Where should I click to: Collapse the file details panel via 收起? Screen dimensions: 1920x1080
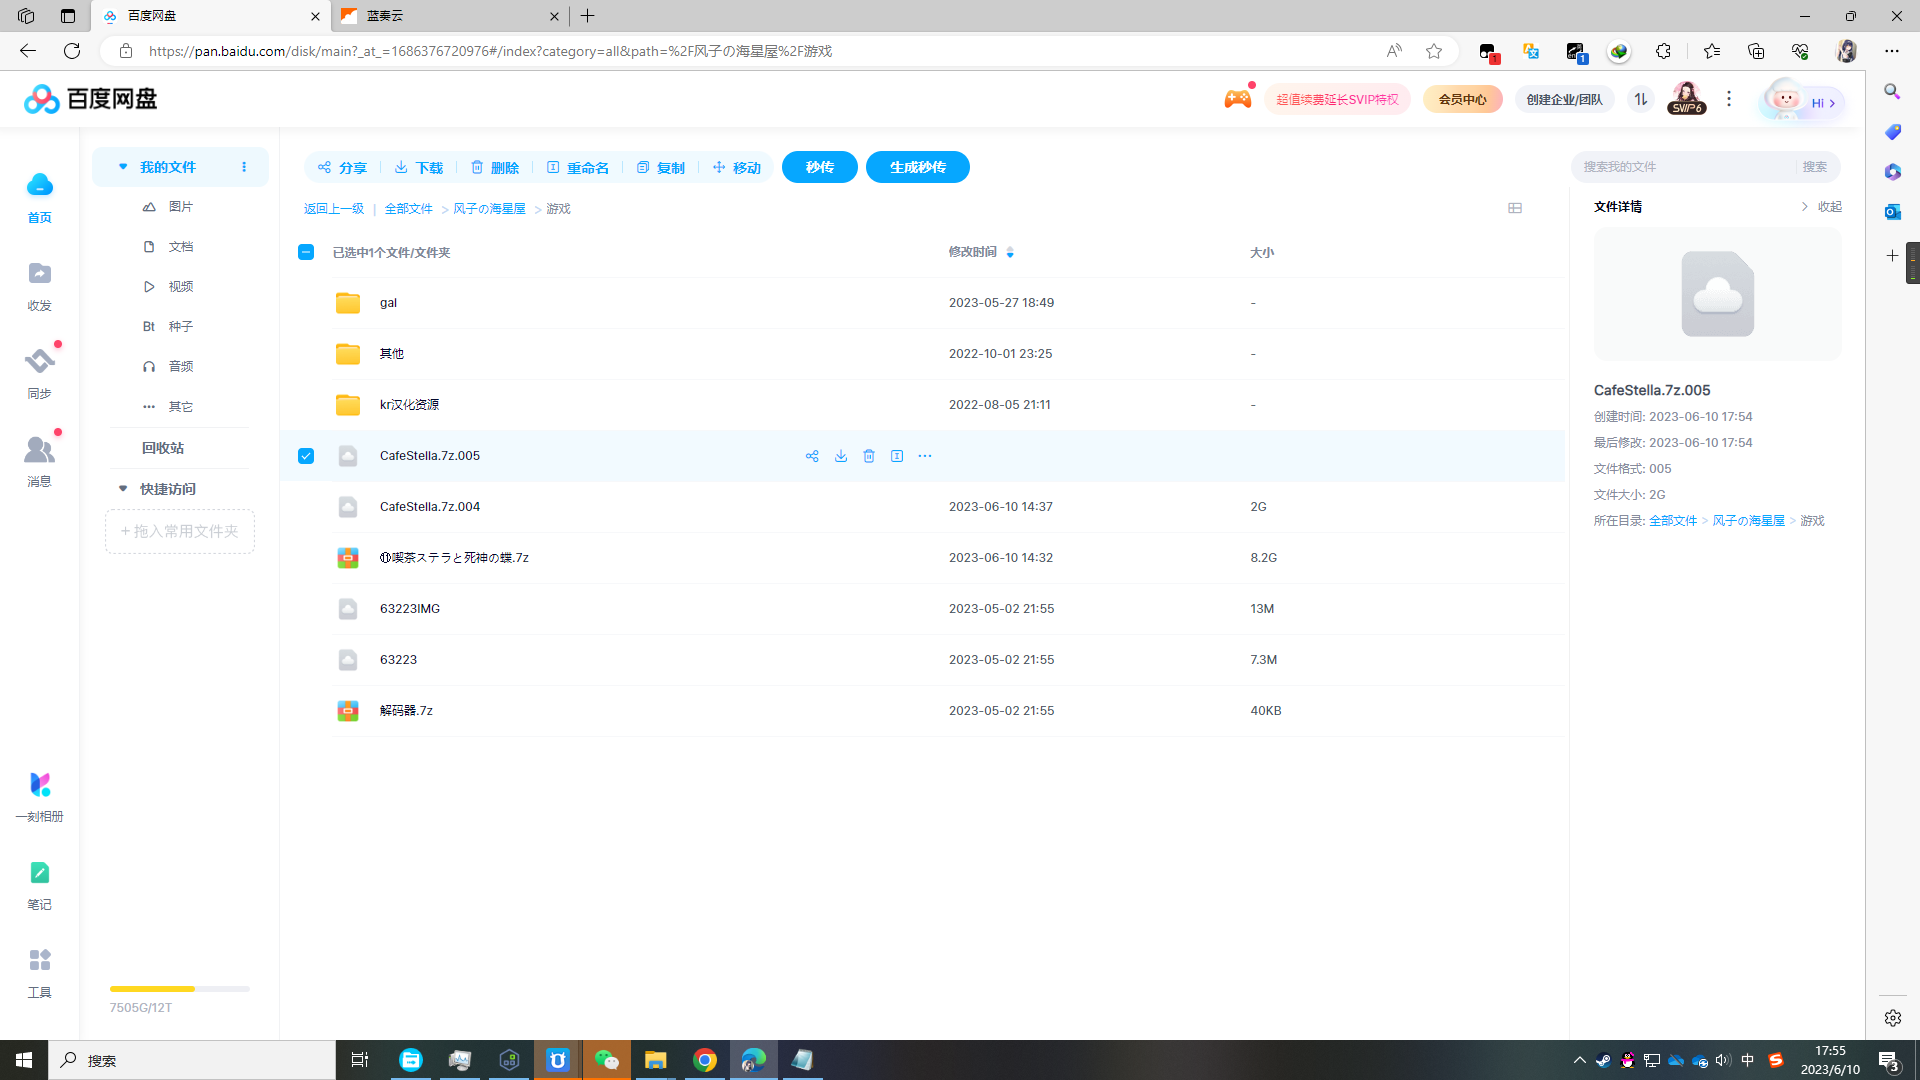pyautogui.click(x=1821, y=207)
